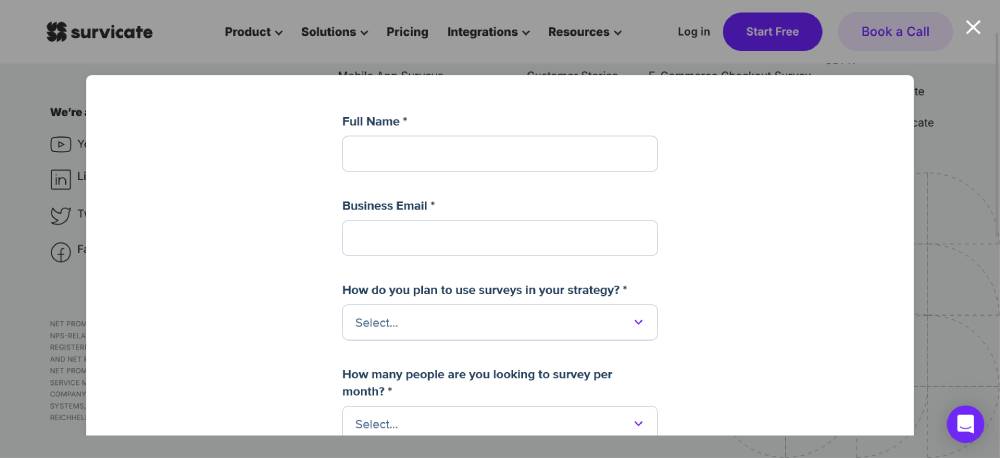Click the Business Email field label

pos(385,206)
